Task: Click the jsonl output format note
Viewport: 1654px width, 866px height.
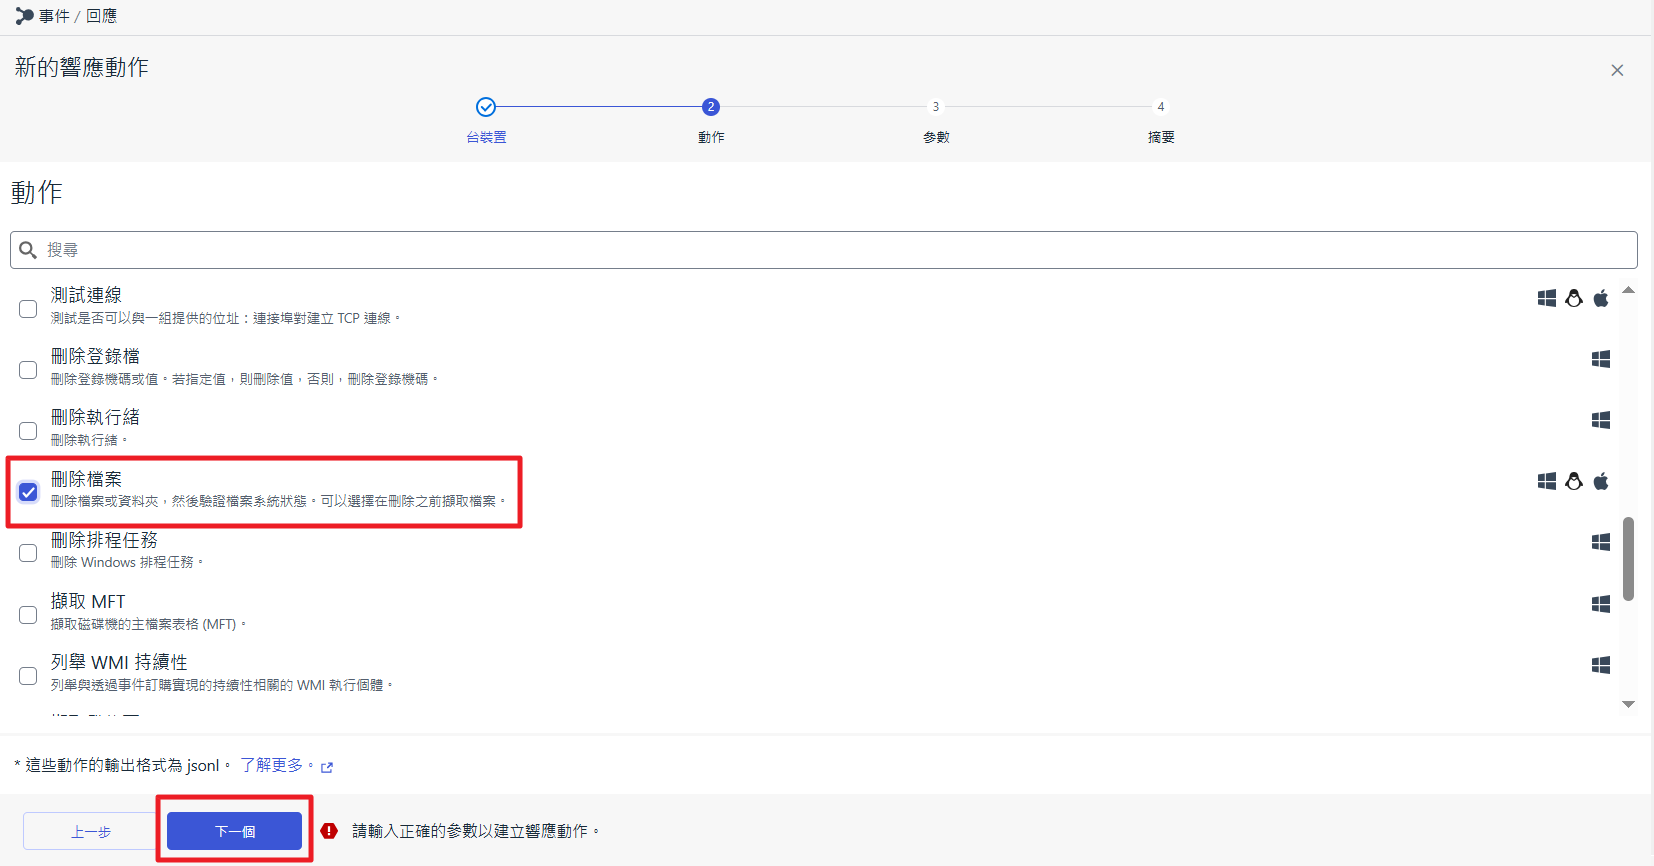Action: click(122, 765)
